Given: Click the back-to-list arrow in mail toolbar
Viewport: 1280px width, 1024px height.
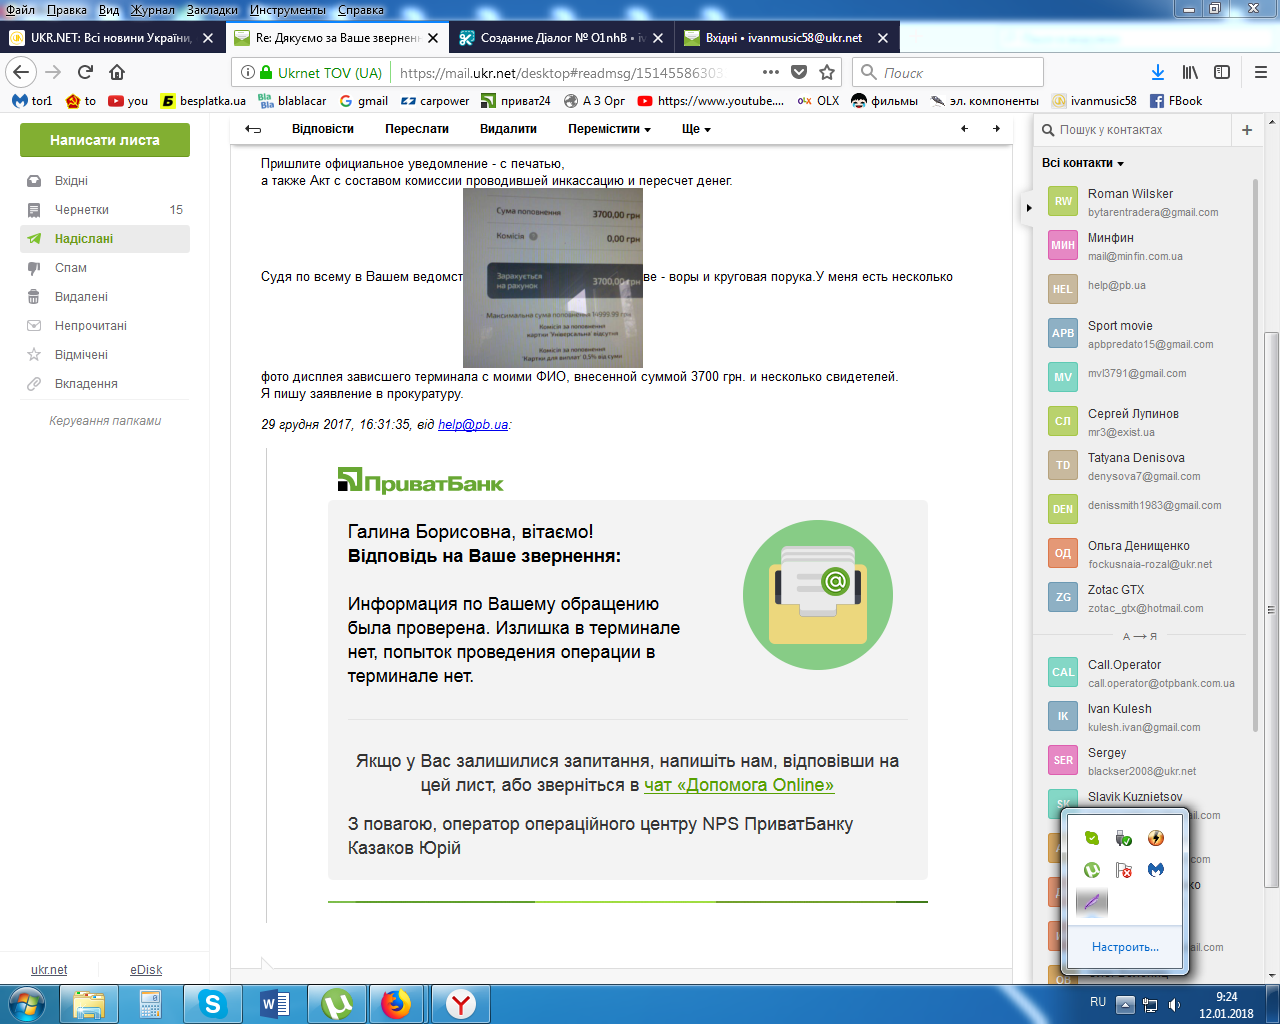Looking at the screenshot, I should pyautogui.click(x=253, y=129).
